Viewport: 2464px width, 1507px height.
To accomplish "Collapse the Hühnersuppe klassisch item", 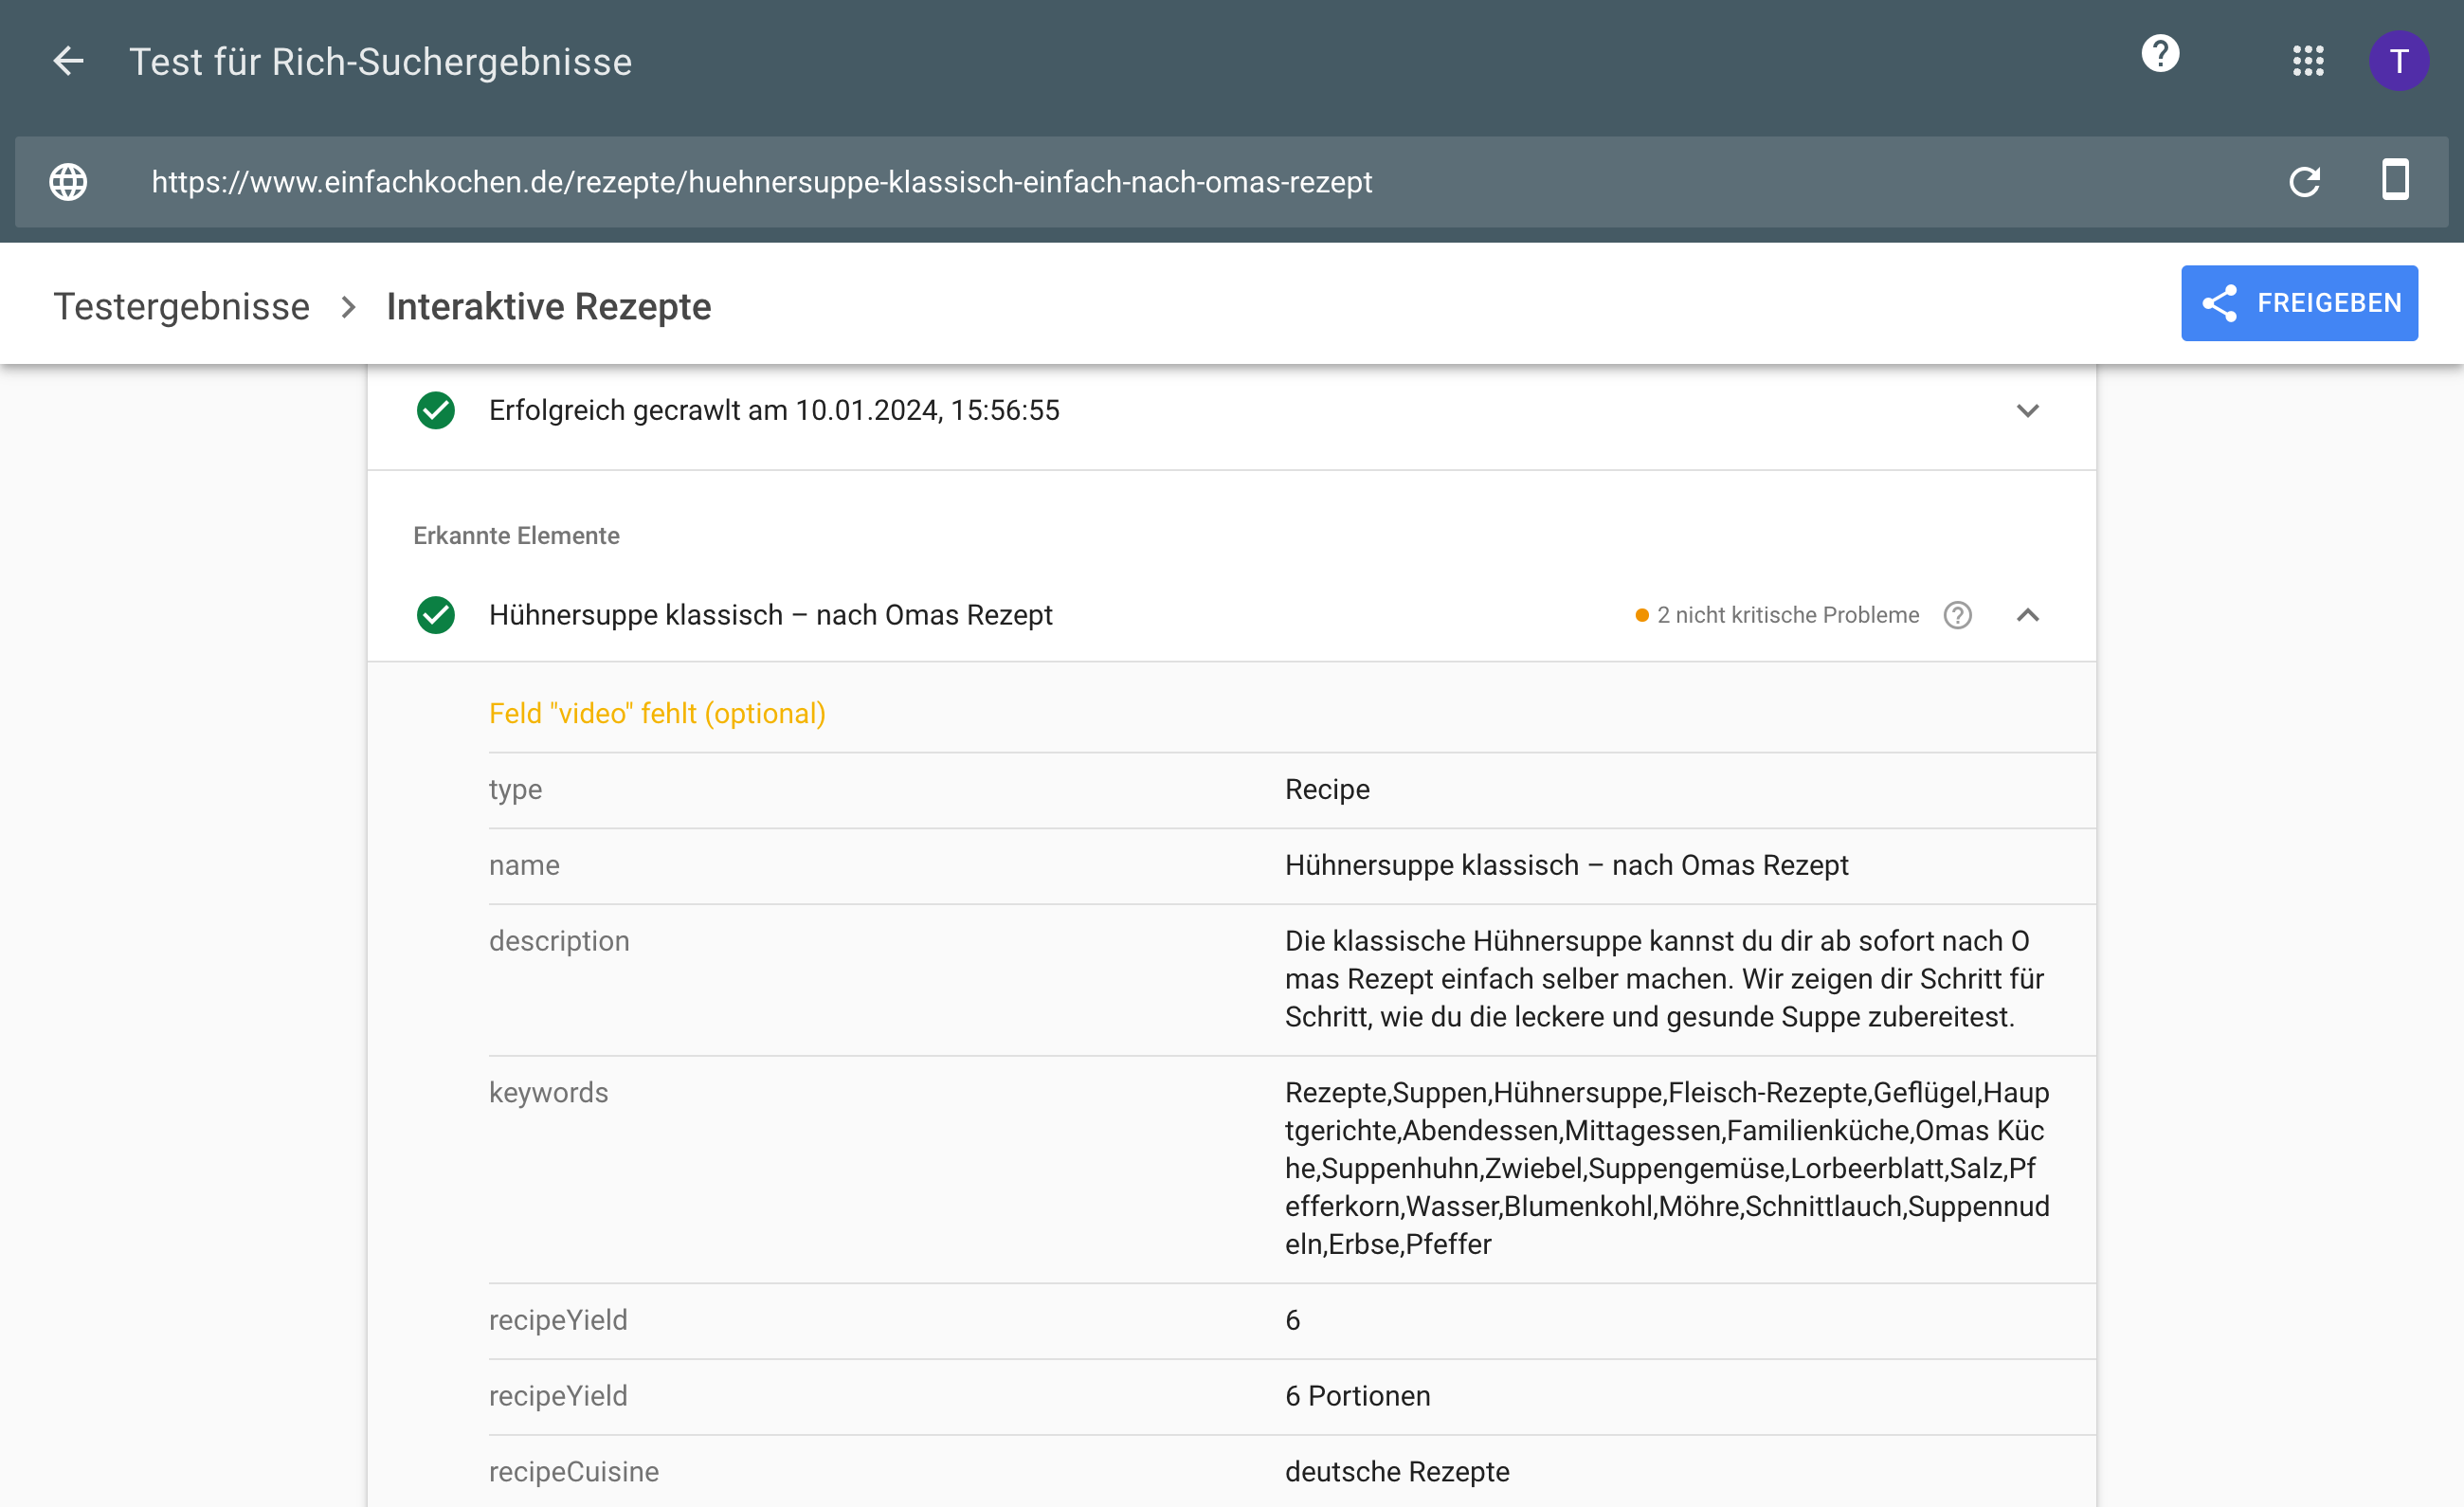I will pyautogui.click(x=2027, y=615).
